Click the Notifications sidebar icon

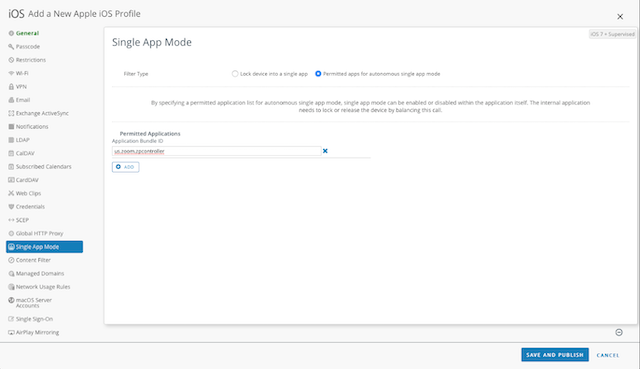pyautogui.click(x=11, y=127)
